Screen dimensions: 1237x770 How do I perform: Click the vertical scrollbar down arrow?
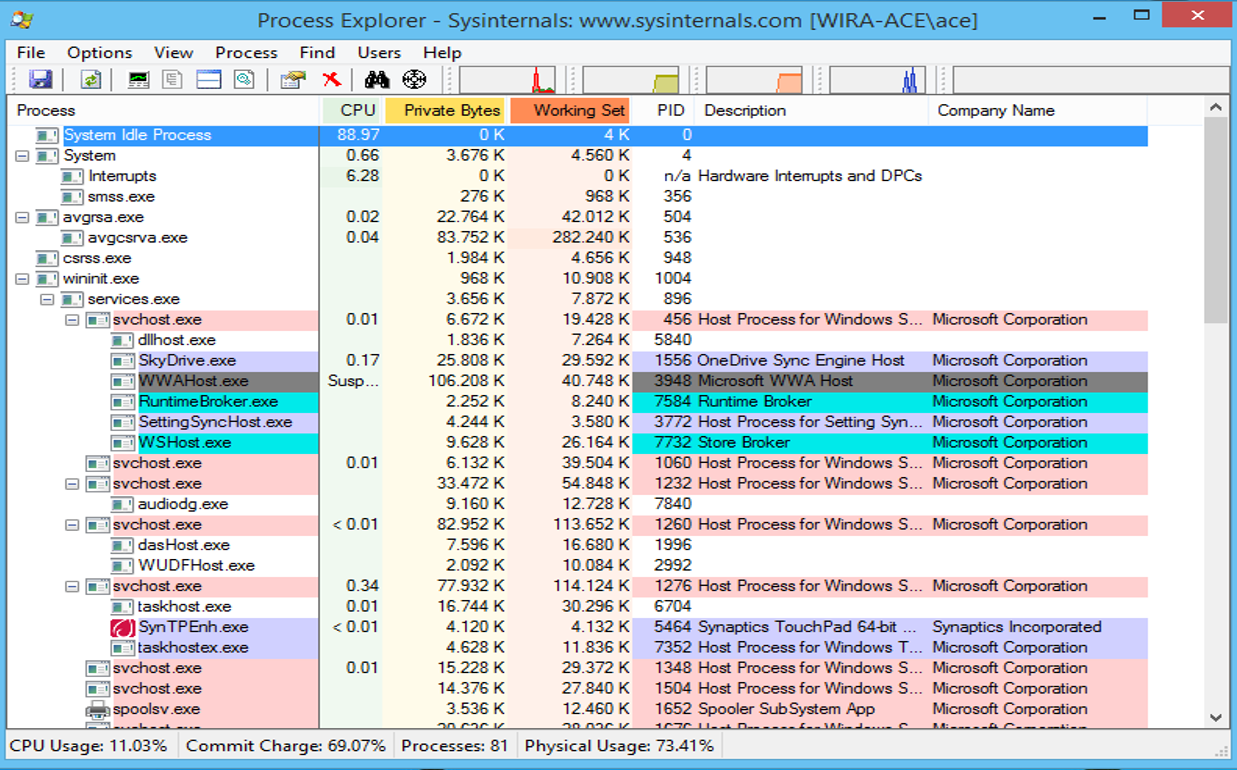click(1216, 718)
